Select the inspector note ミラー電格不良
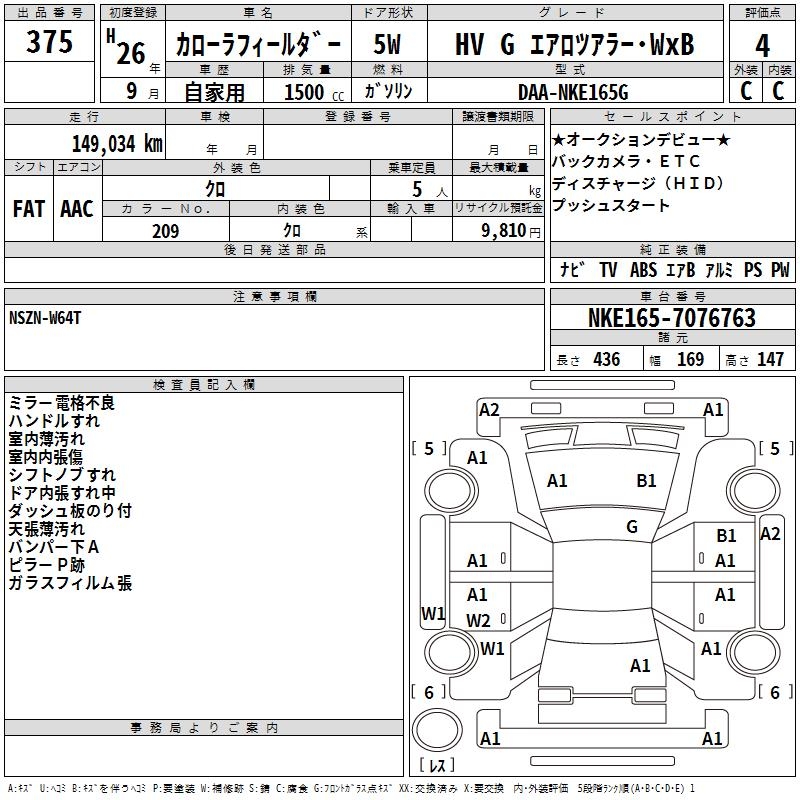 click(62, 403)
